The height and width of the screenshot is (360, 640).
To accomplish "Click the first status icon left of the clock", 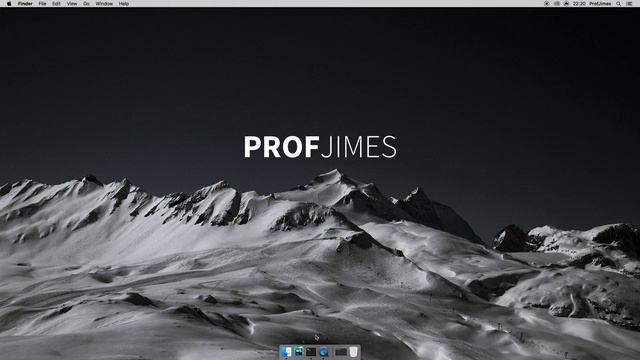I will coord(547,4).
